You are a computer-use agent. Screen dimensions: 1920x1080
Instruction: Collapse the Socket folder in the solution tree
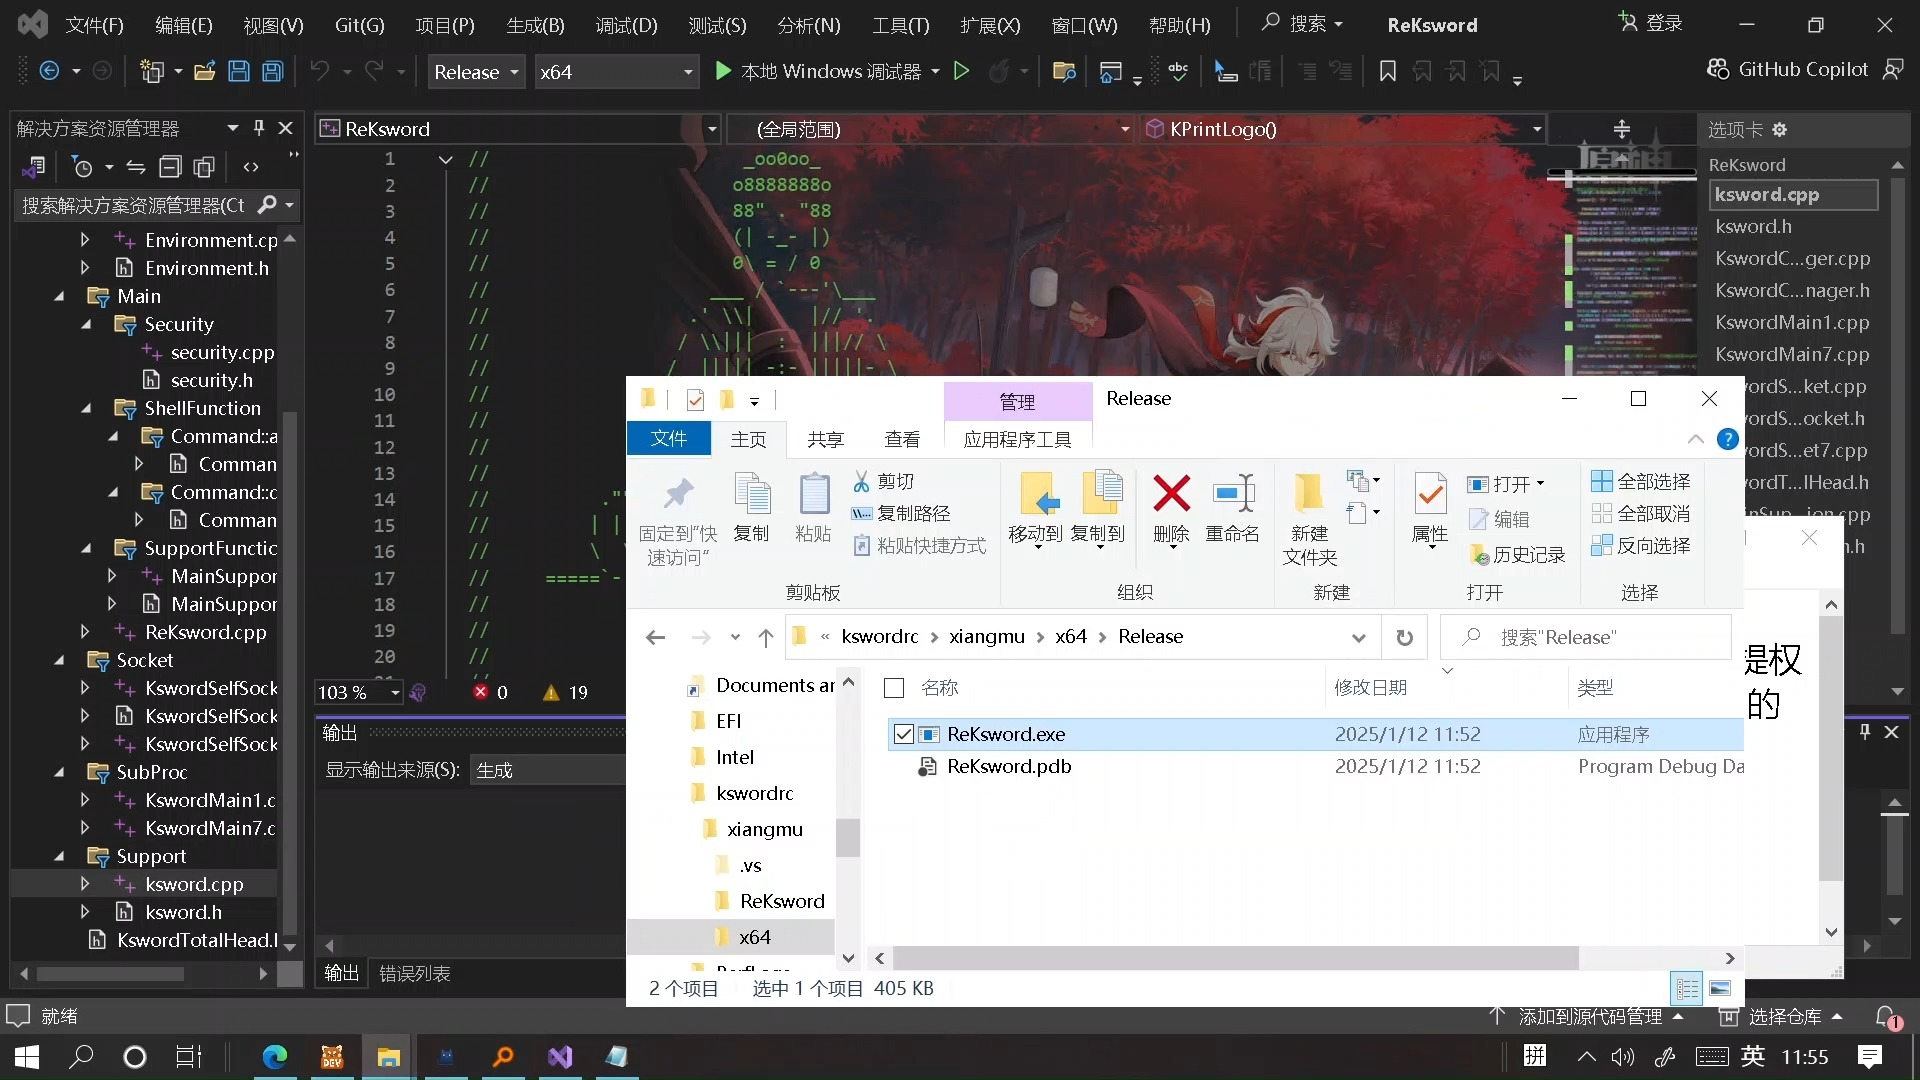[x=59, y=660]
